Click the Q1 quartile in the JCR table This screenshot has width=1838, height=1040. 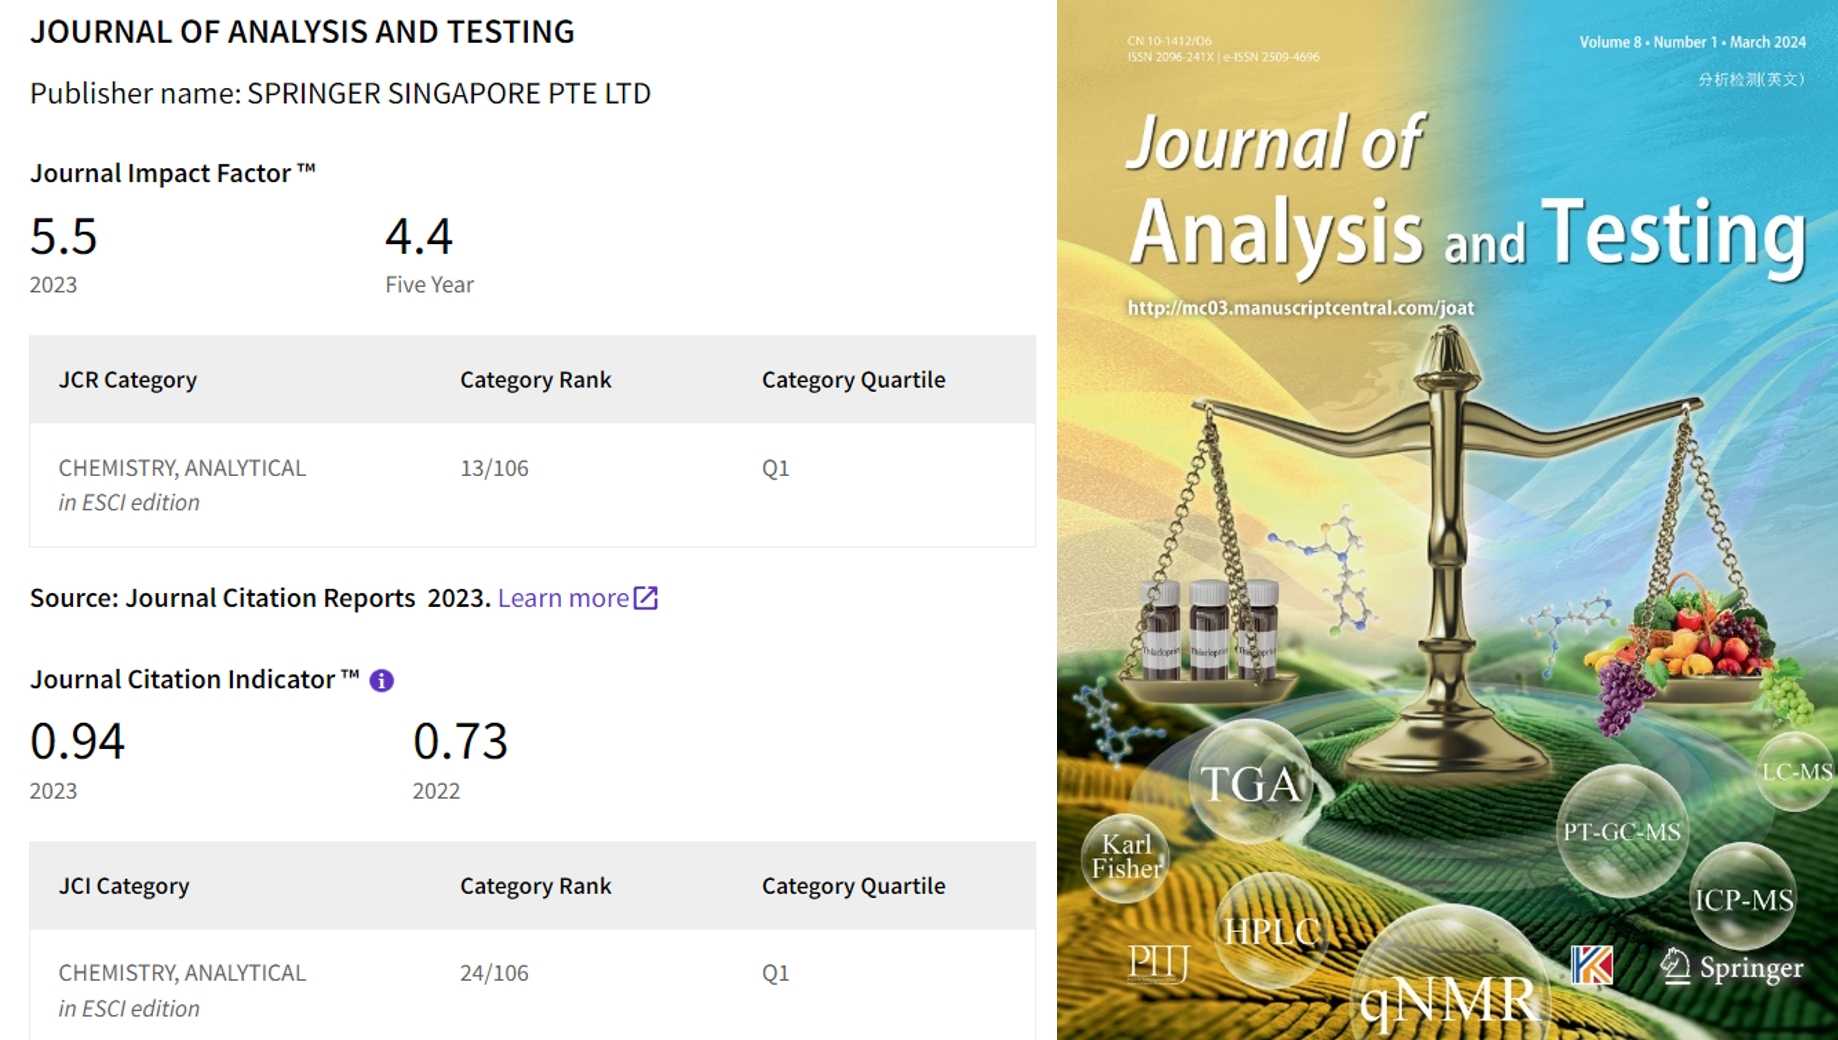coord(776,468)
